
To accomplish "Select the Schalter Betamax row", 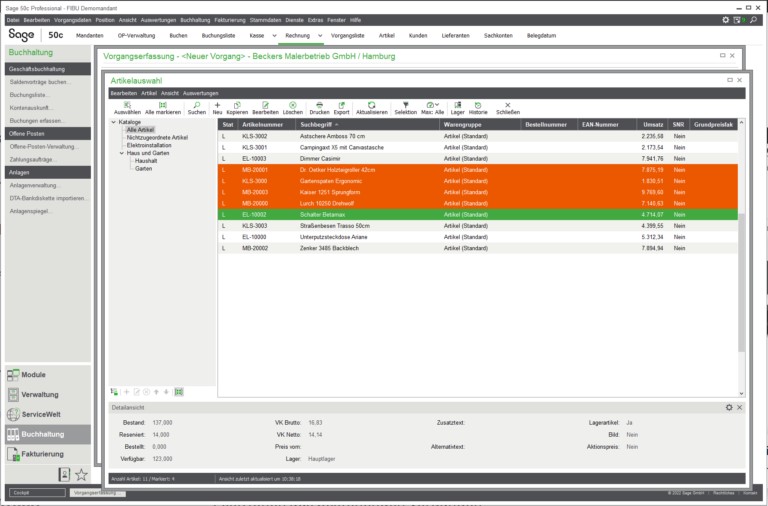I will pyautogui.click(x=330, y=214).
